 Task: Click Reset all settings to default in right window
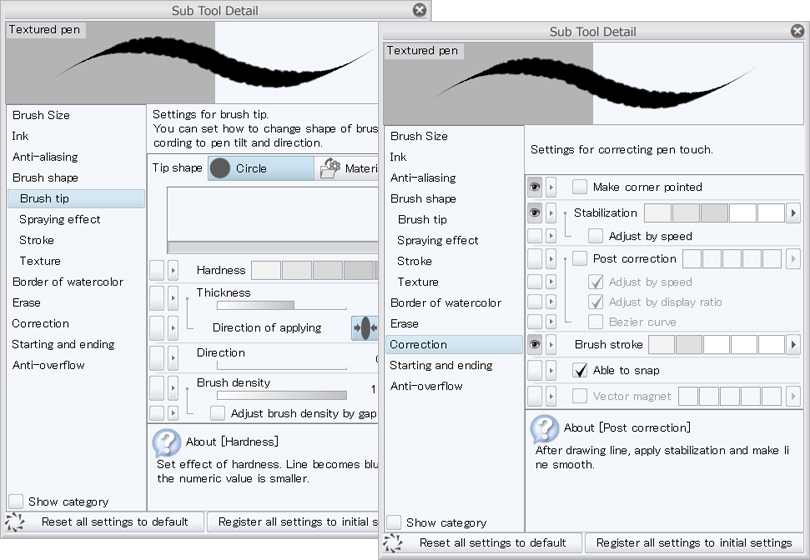click(492, 543)
